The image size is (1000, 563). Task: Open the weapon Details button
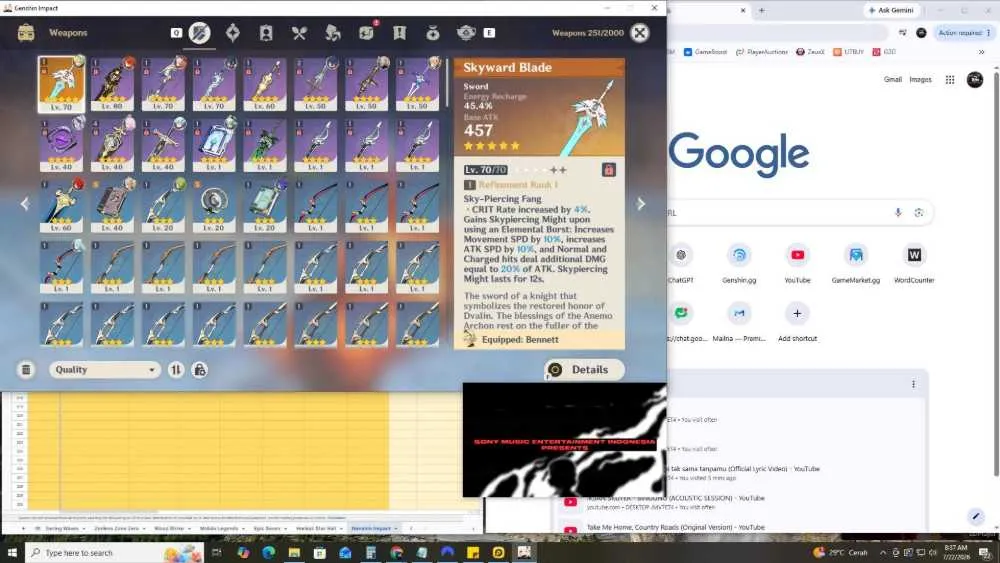[584, 369]
